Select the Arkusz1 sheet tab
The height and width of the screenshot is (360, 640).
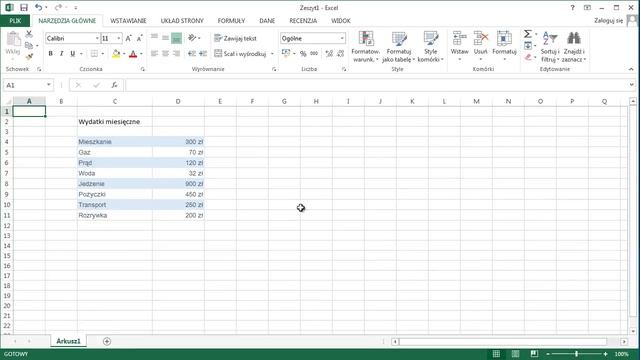pyautogui.click(x=69, y=341)
